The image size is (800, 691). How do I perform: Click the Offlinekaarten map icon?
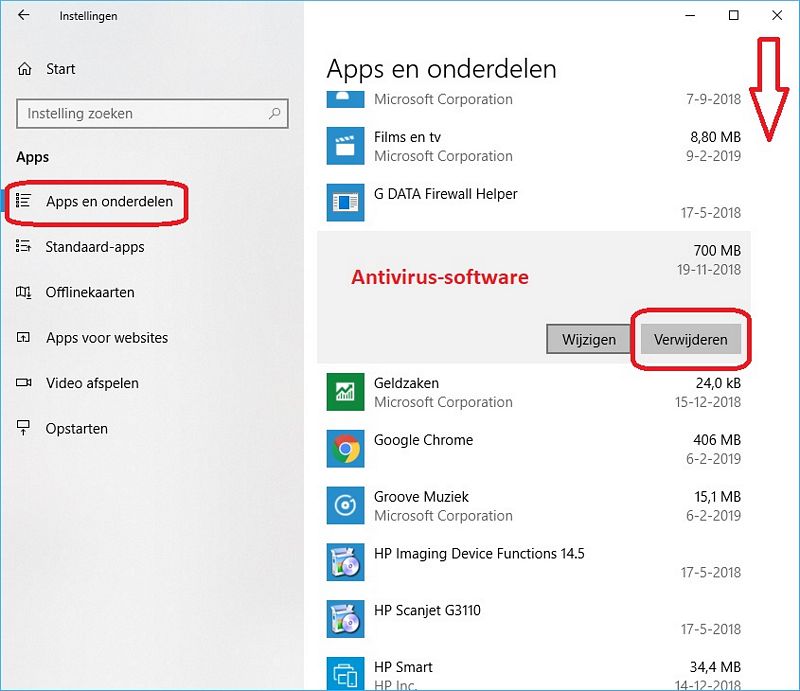[23, 292]
